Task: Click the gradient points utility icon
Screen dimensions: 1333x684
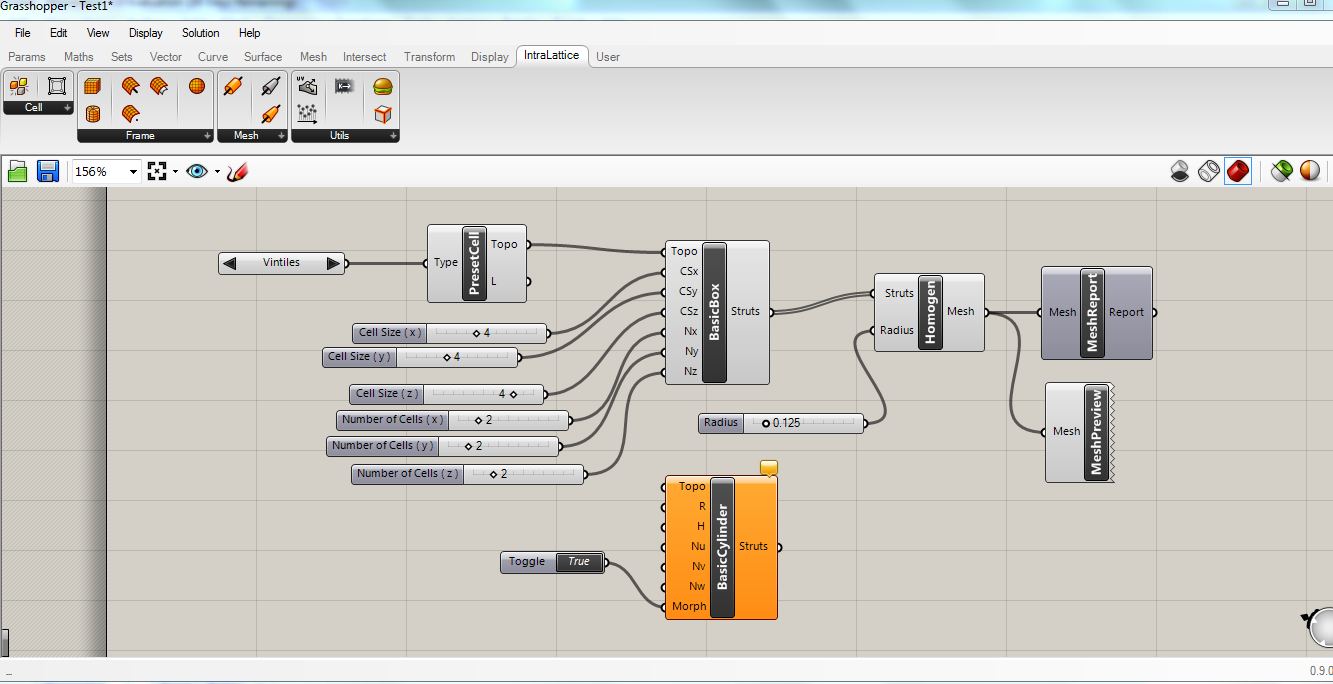Action: click(307, 114)
